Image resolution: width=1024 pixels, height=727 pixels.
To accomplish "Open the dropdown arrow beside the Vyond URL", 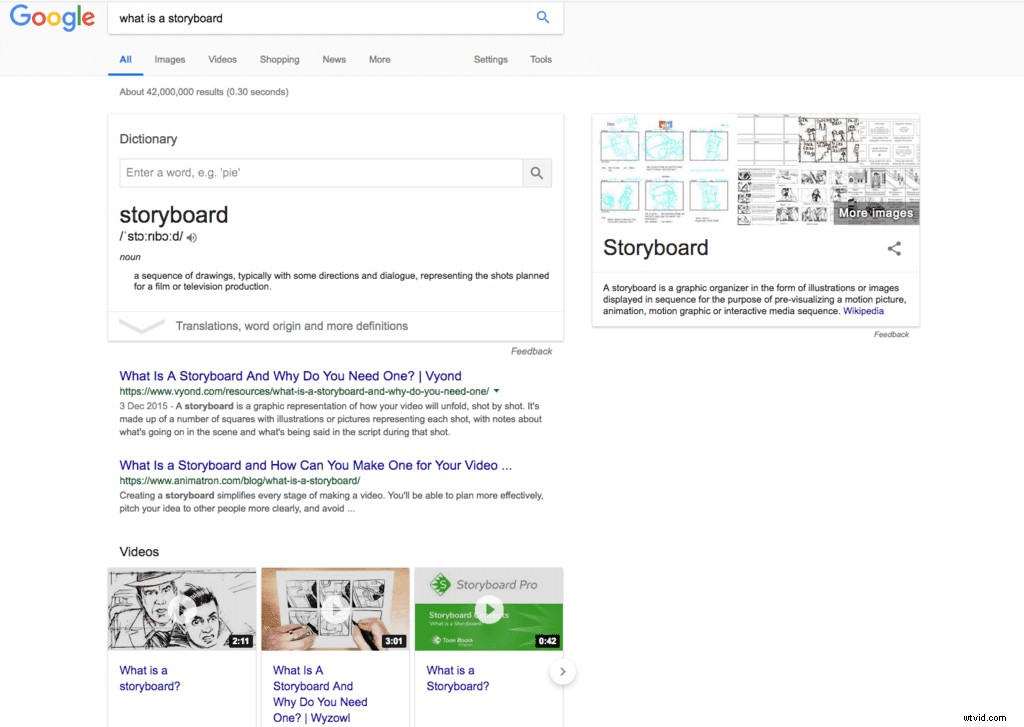I will 495,392.
